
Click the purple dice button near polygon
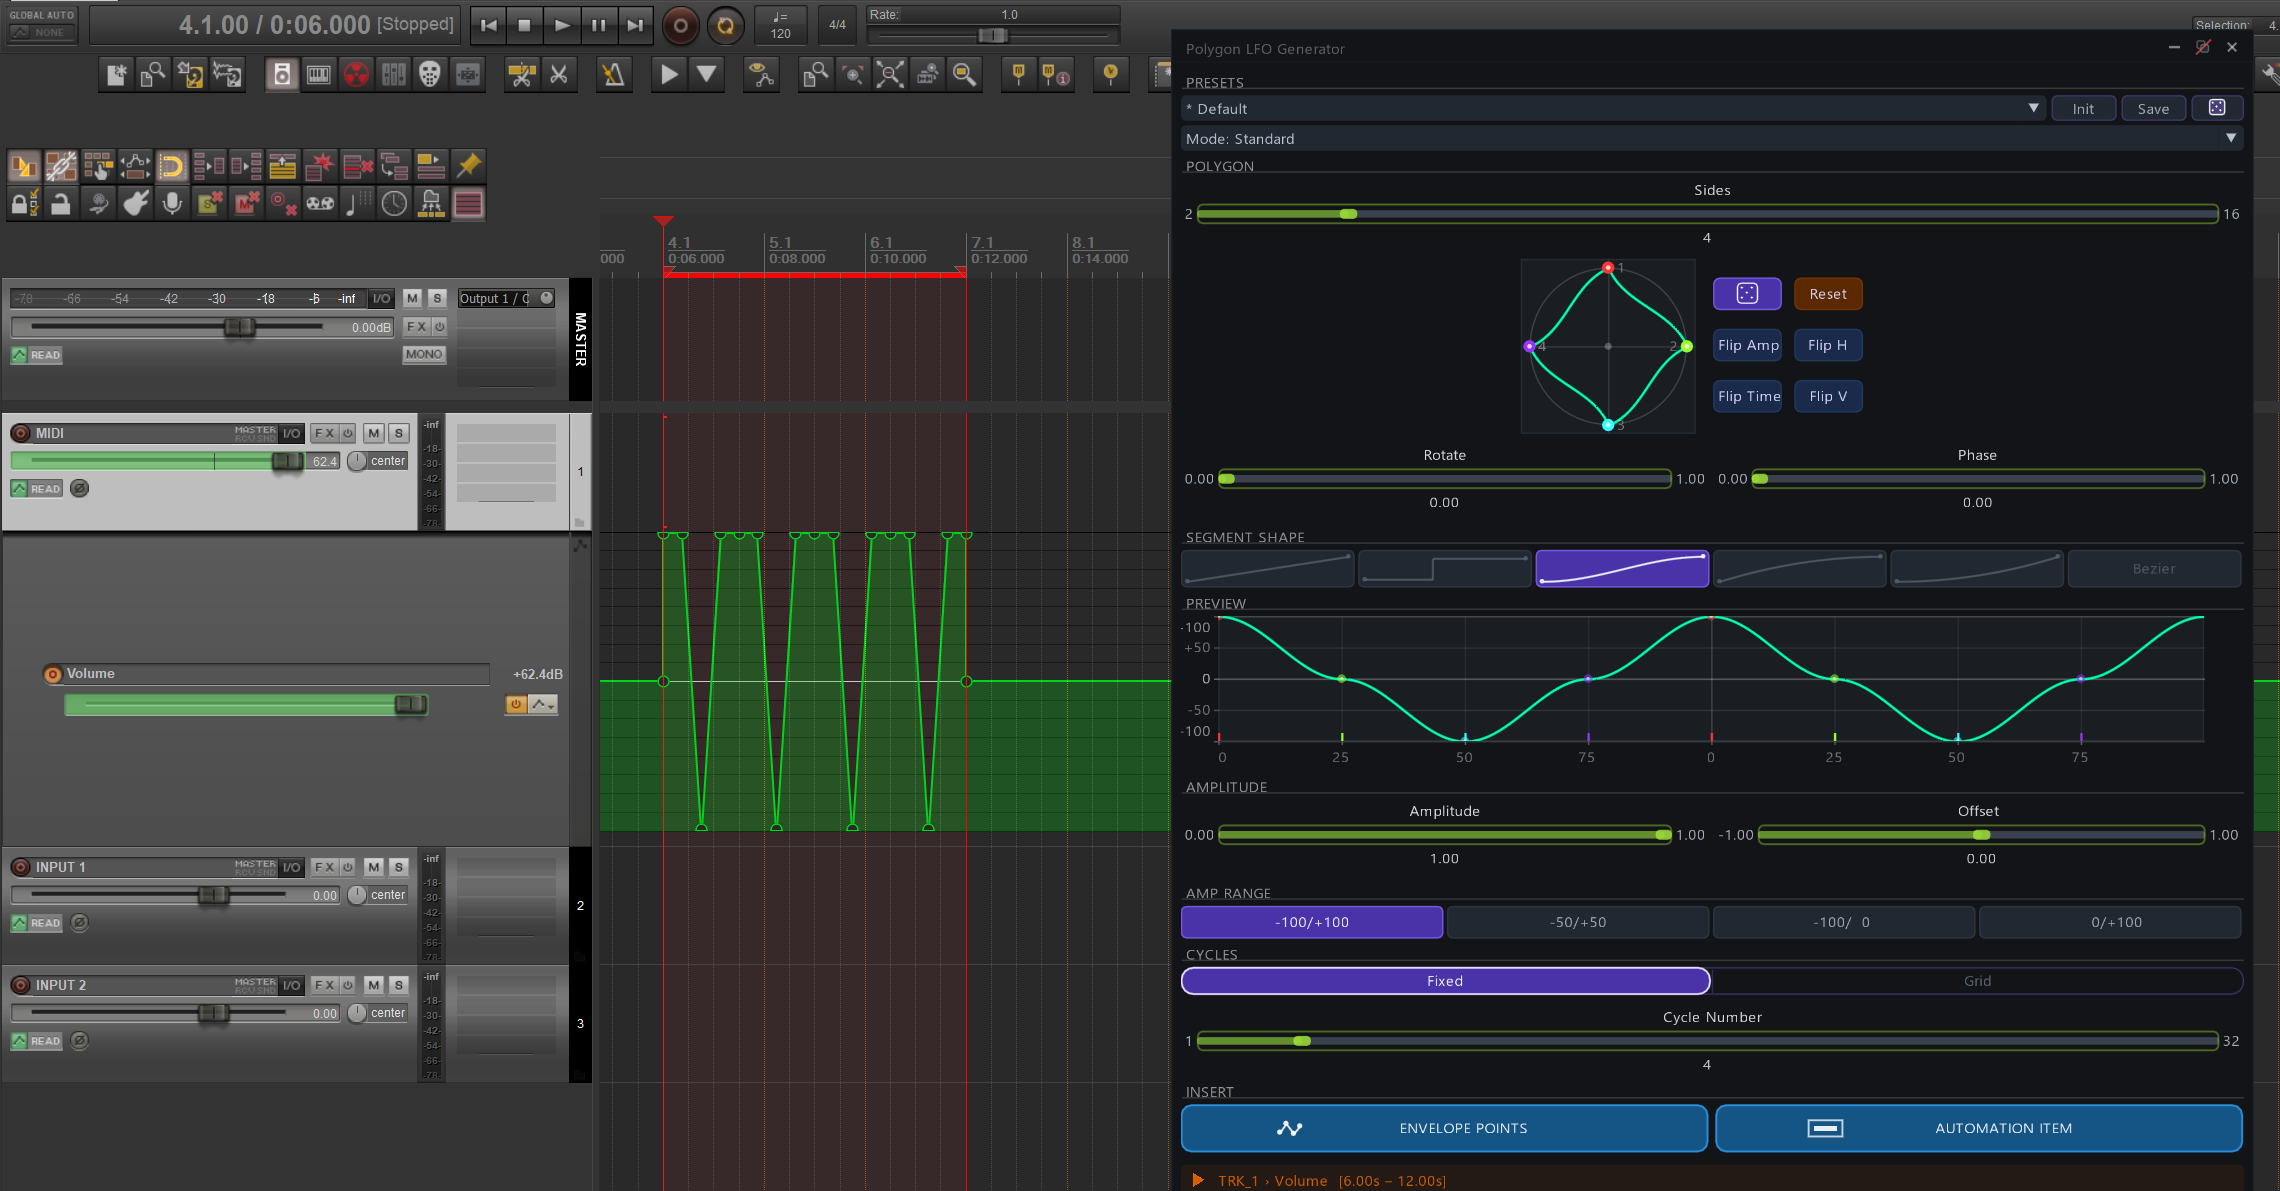(1747, 293)
